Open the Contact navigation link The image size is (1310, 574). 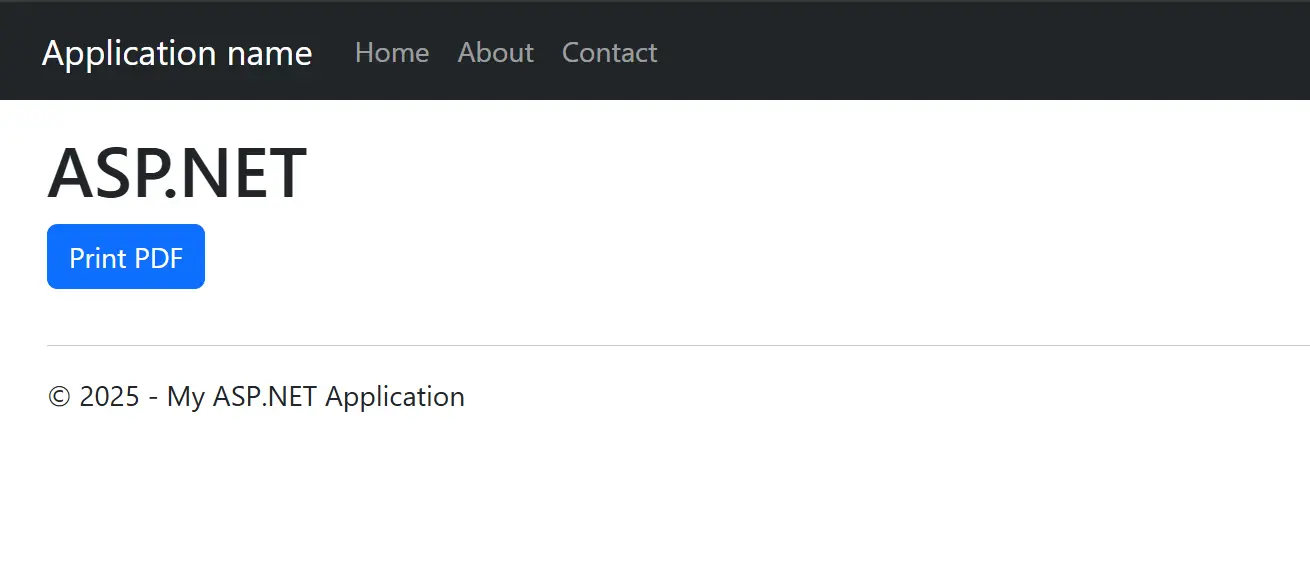(x=610, y=53)
